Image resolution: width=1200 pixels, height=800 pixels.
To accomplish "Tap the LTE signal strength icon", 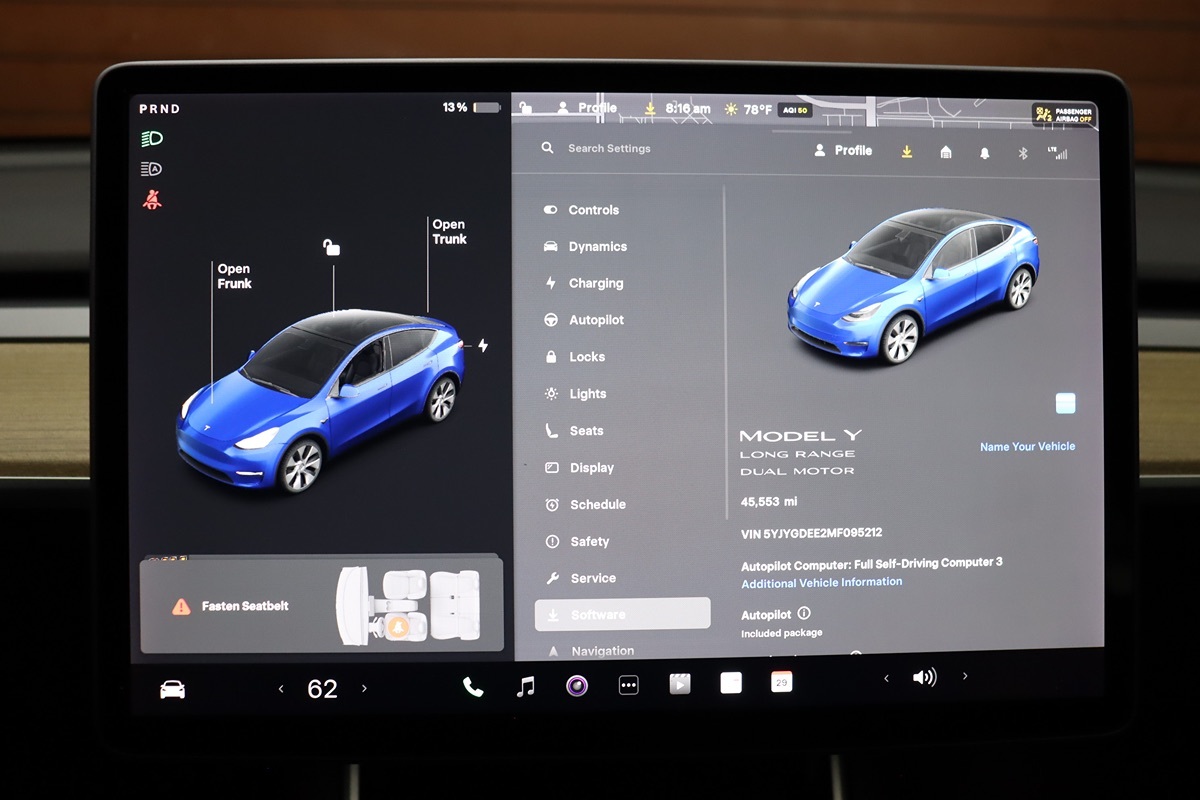I will click(x=1057, y=152).
